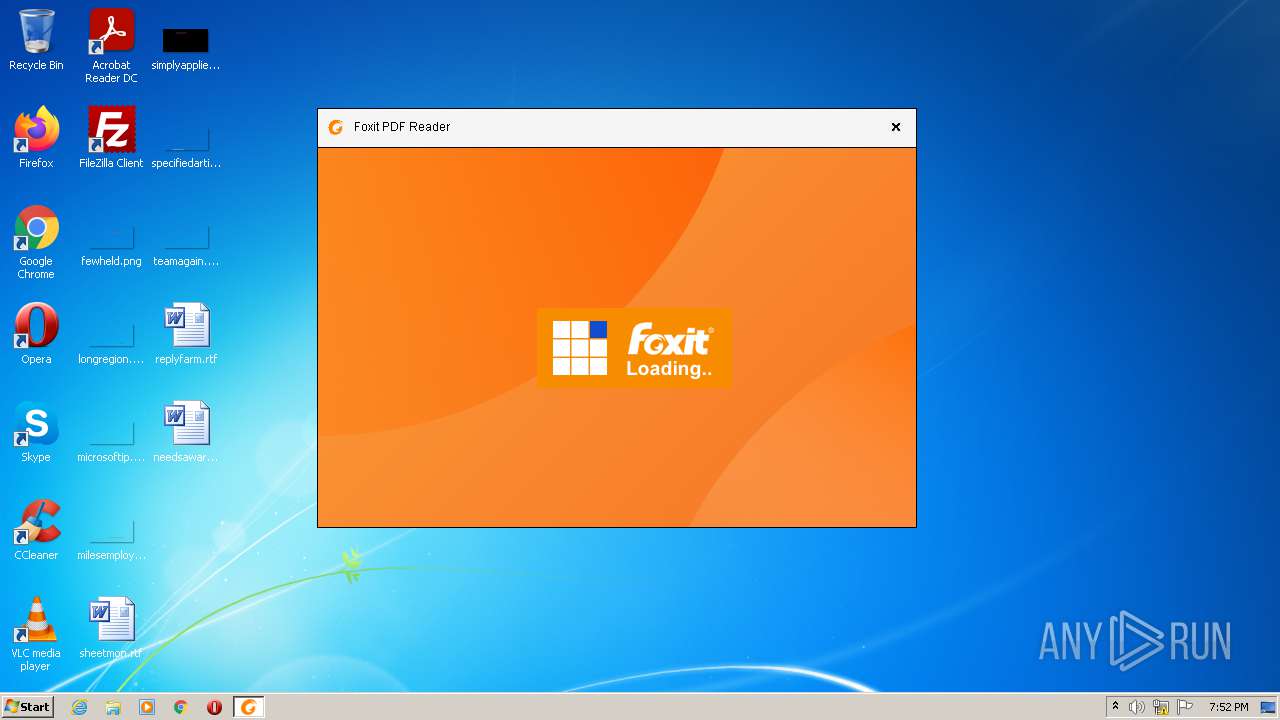Image resolution: width=1280 pixels, height=720 pixels.
Task: Open VLC media player shortcut
Action: pyautogui.click(x=36, y=634)
